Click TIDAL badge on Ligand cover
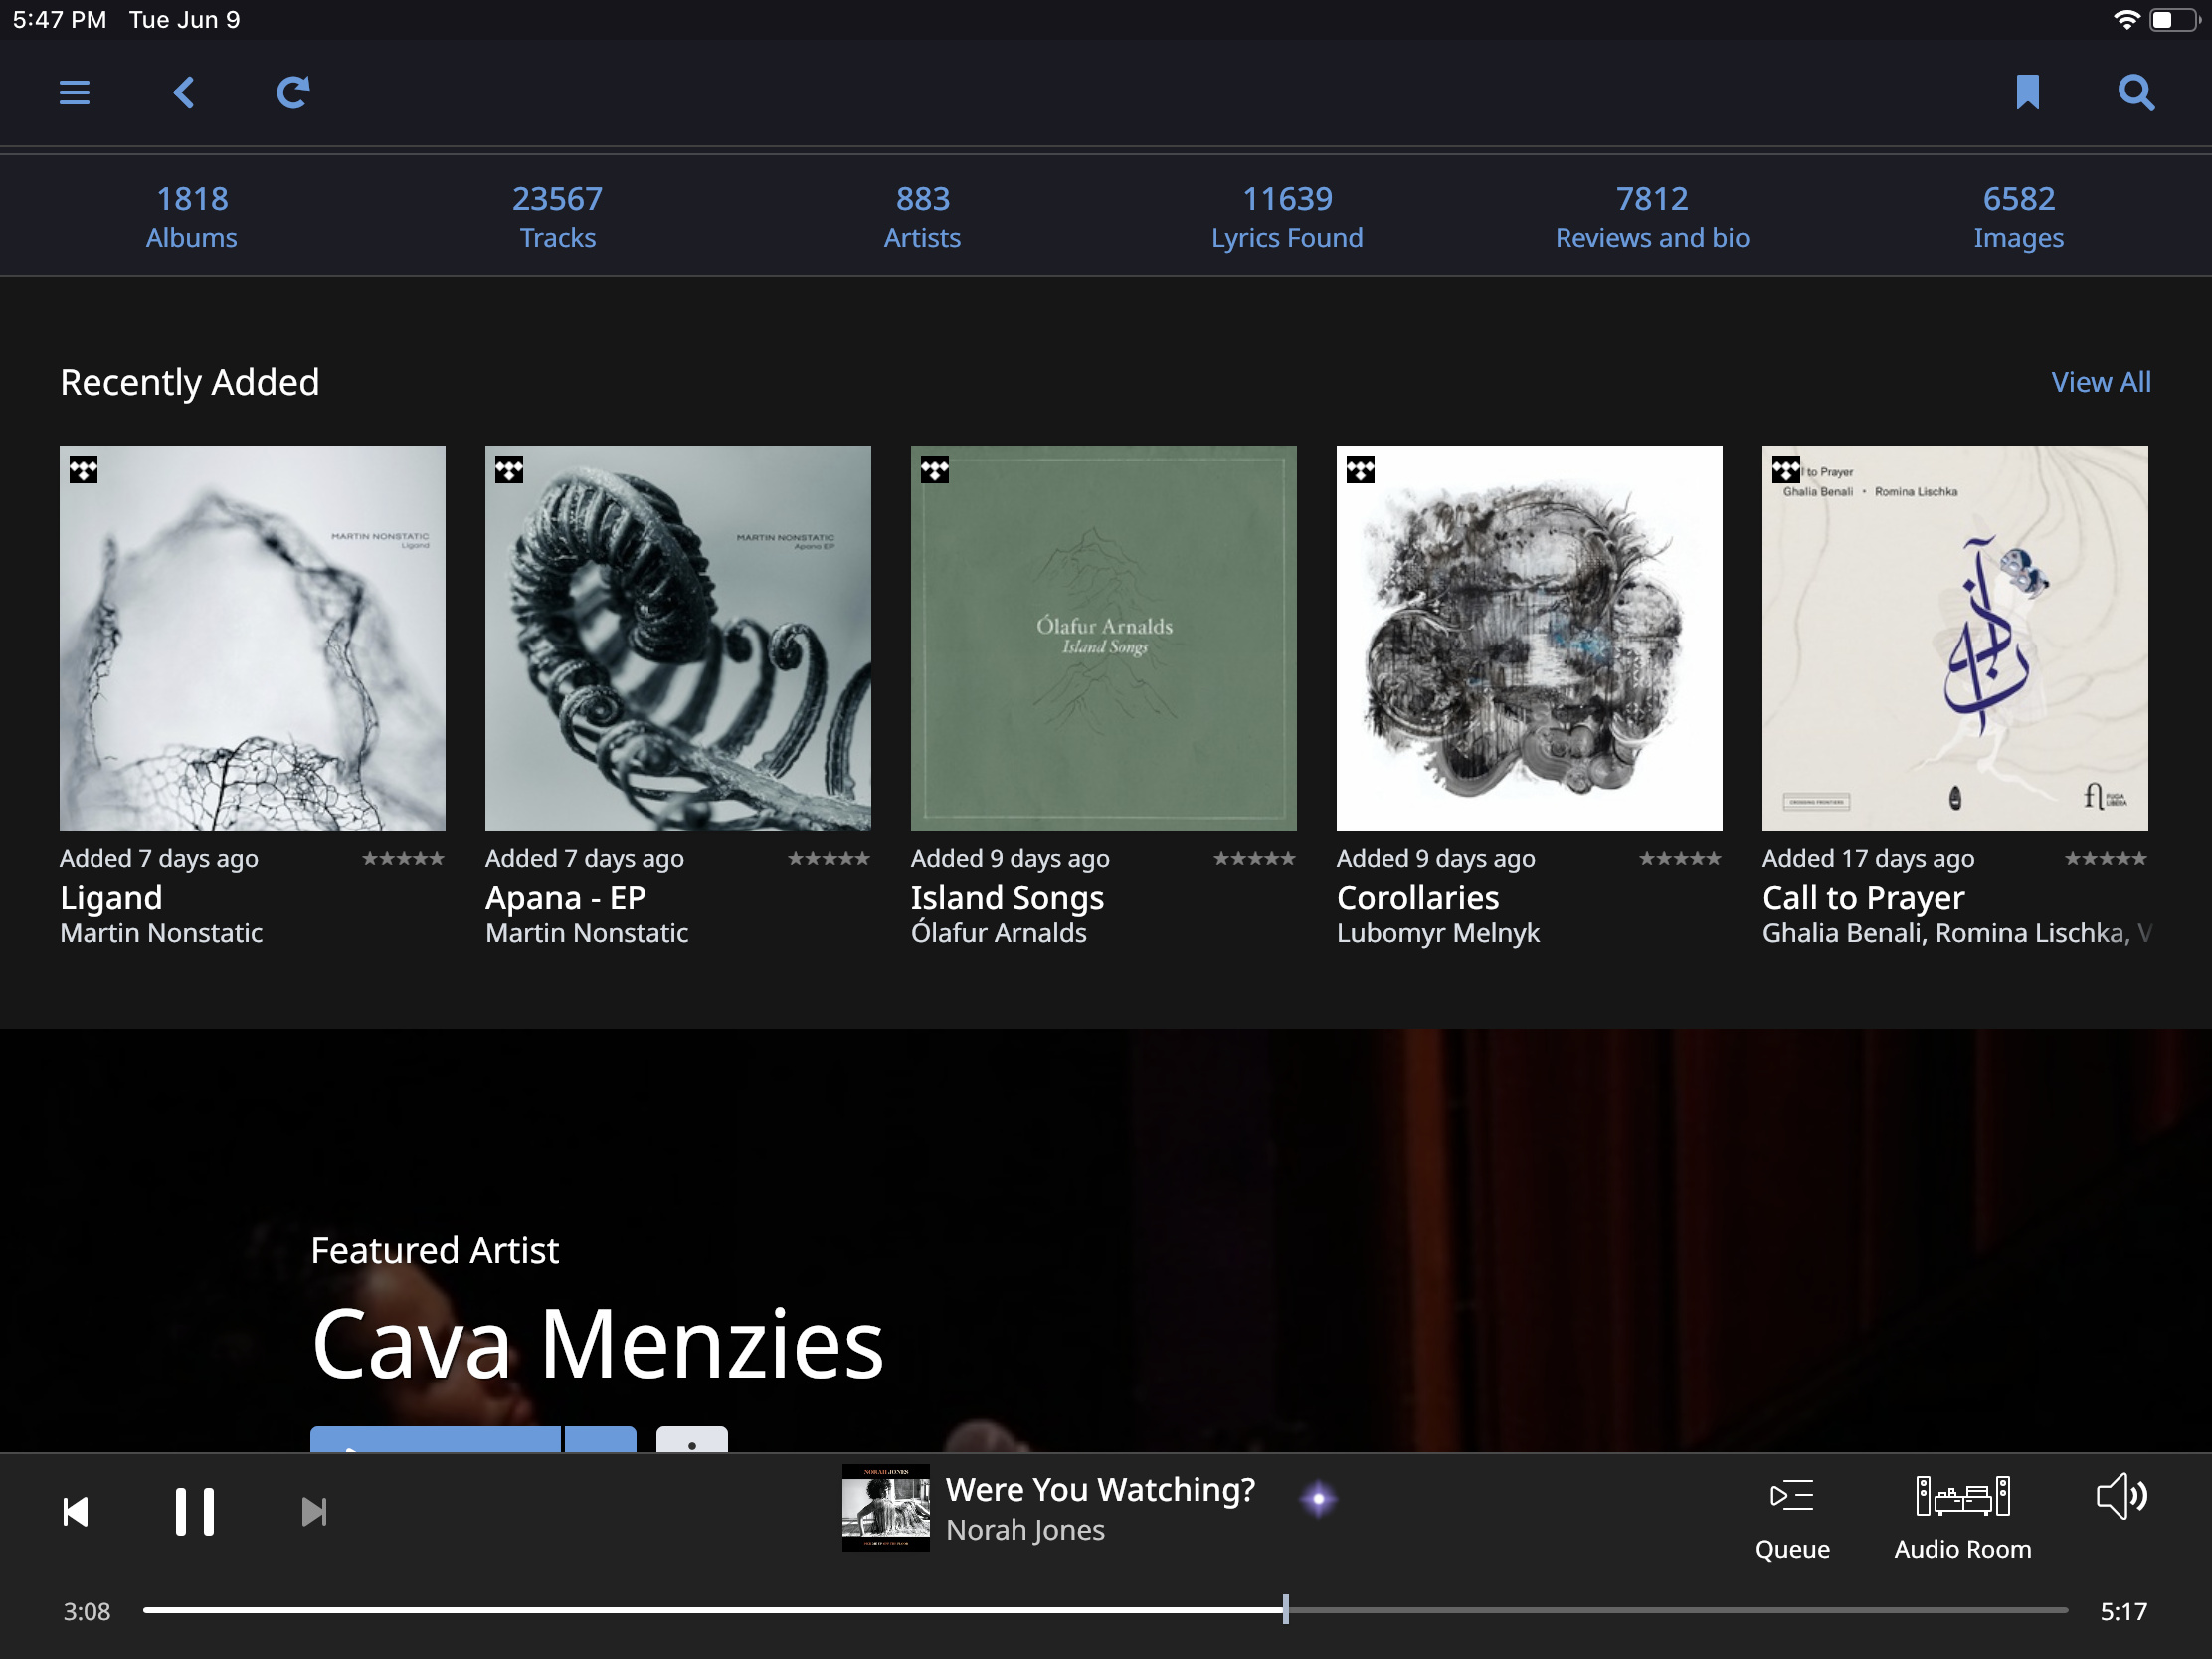The image size is (2212, 1659). (84, 469)
